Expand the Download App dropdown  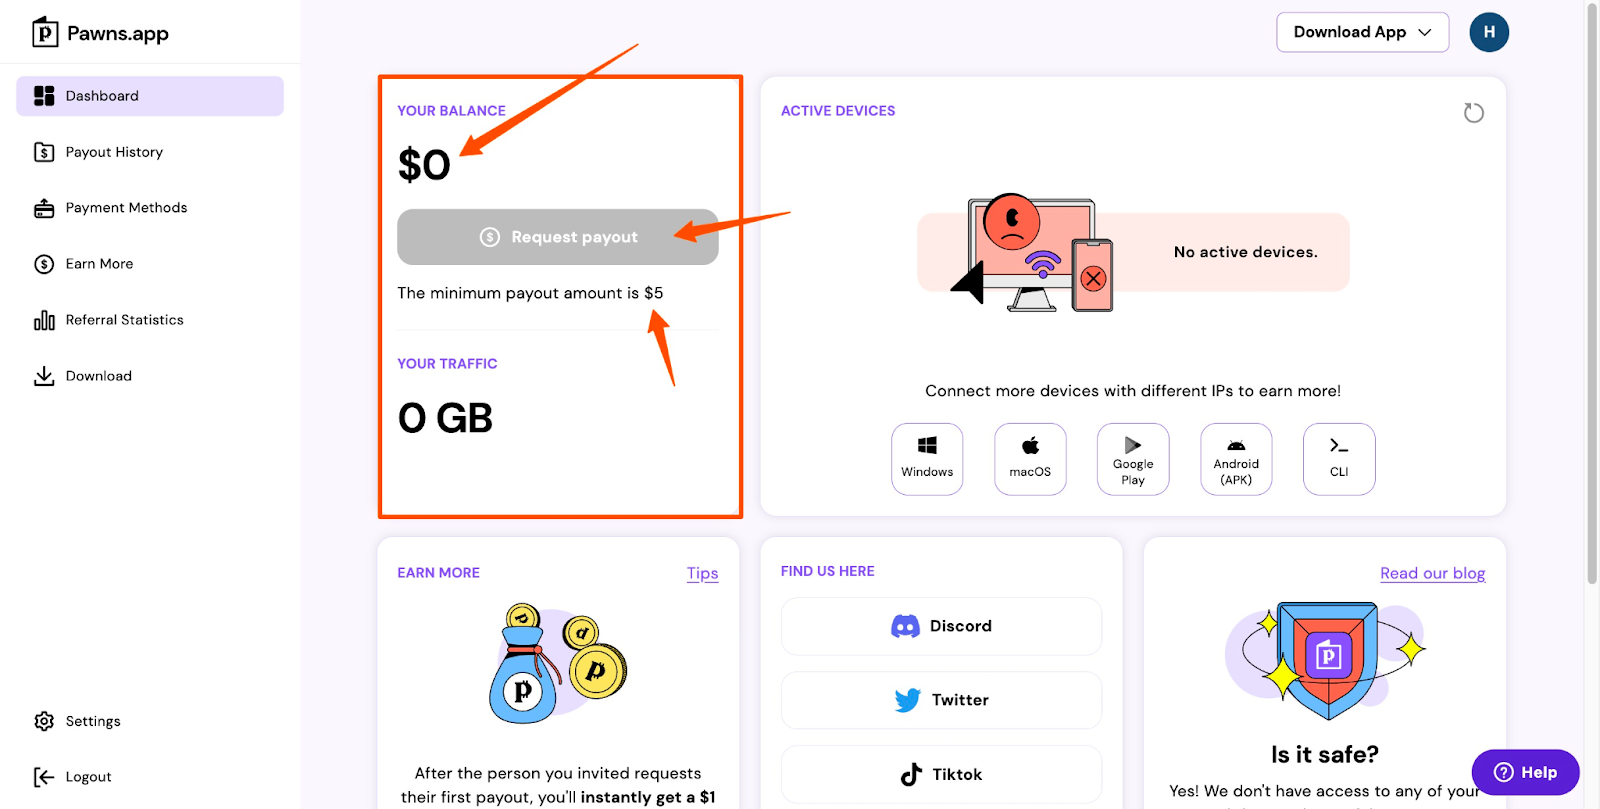[1362, 32]
